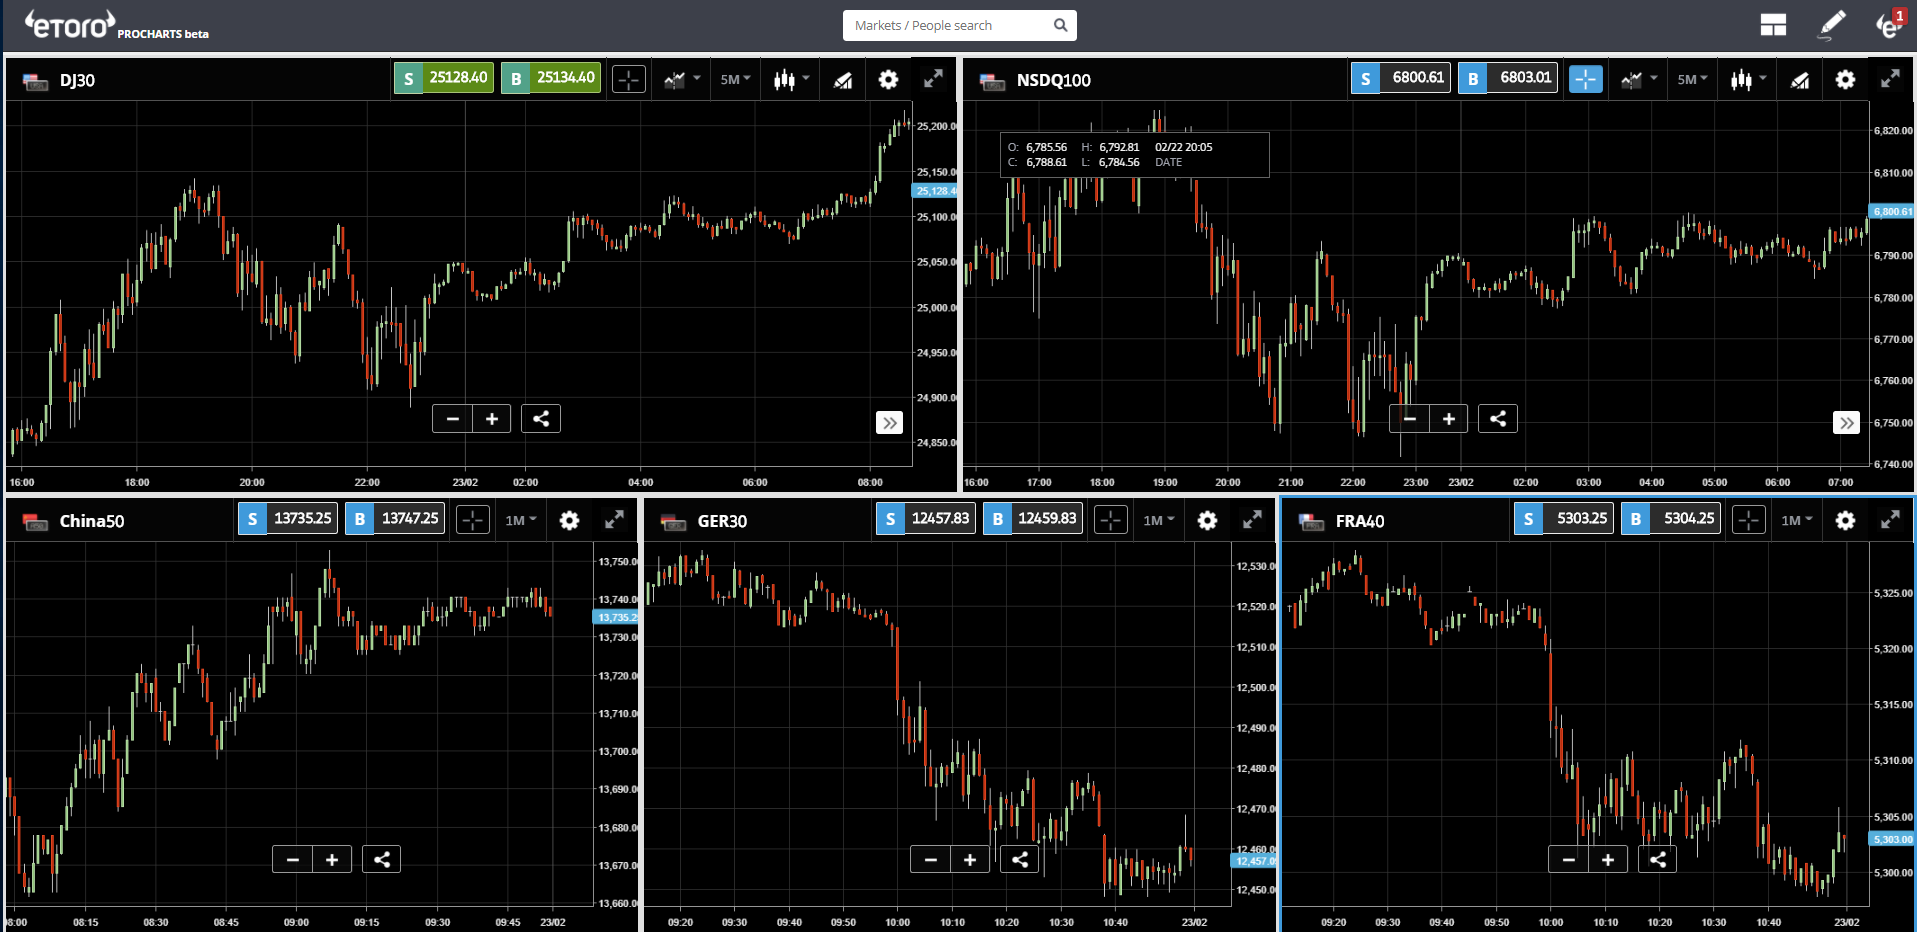Buy GER30 at 12459.83
Image resolution: width=1917 pixels, height=932 pixels.
[x=1033, y=519]
